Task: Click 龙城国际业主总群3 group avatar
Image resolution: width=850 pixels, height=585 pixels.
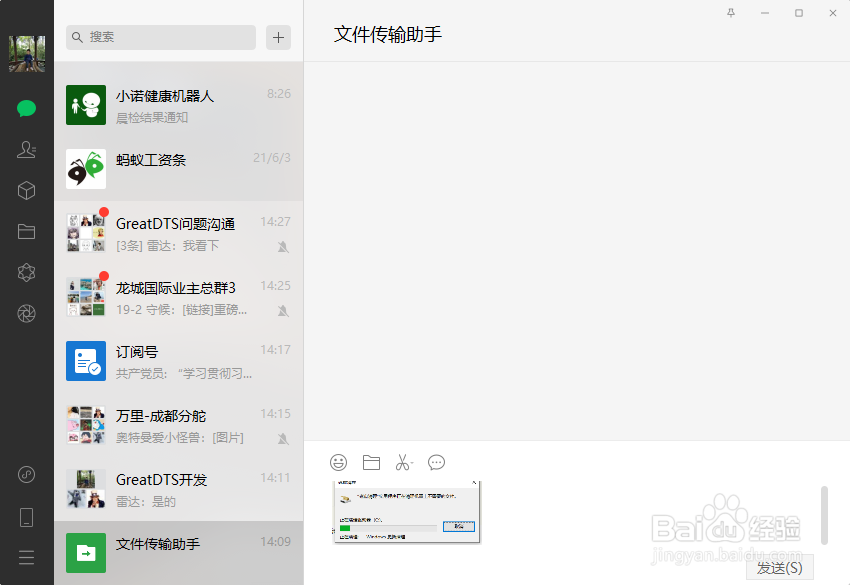Action: point(86,297)
